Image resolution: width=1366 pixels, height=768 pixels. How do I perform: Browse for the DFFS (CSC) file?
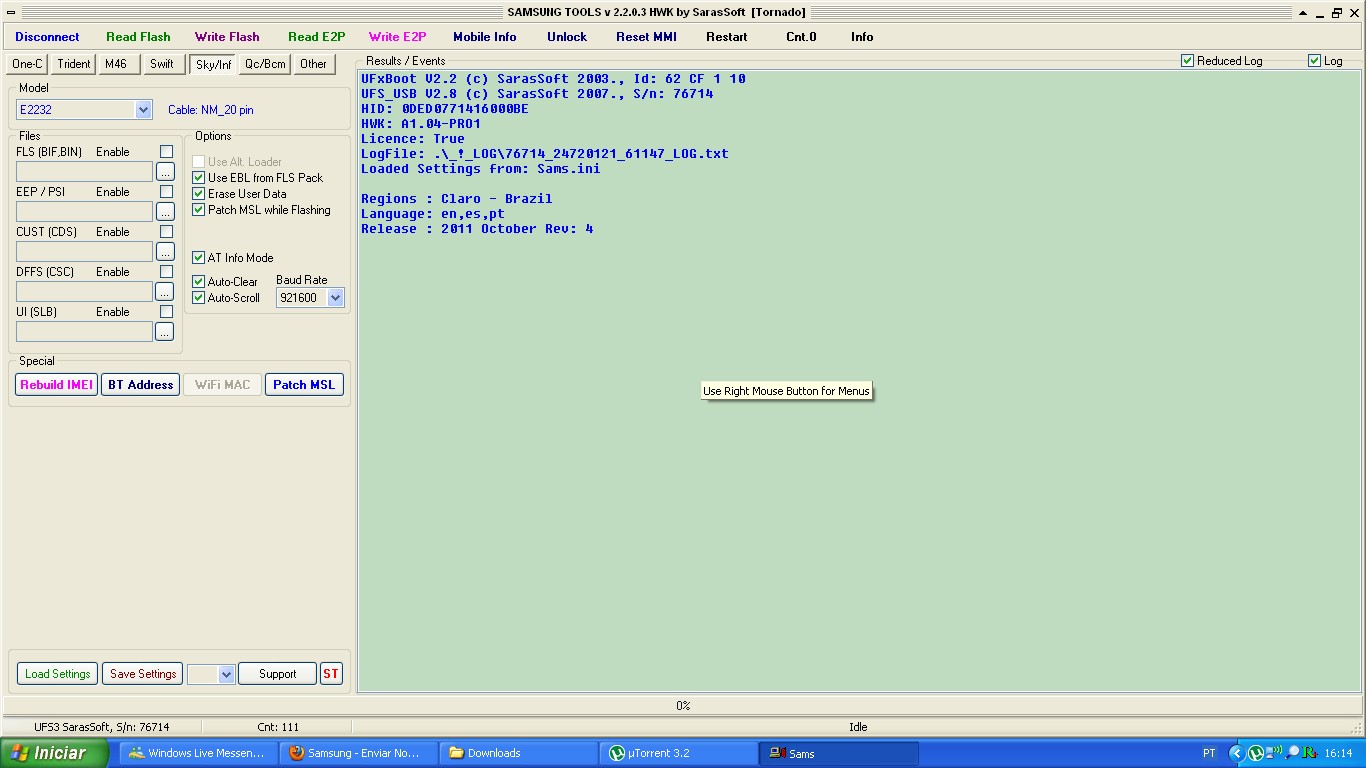pos(165,292)
